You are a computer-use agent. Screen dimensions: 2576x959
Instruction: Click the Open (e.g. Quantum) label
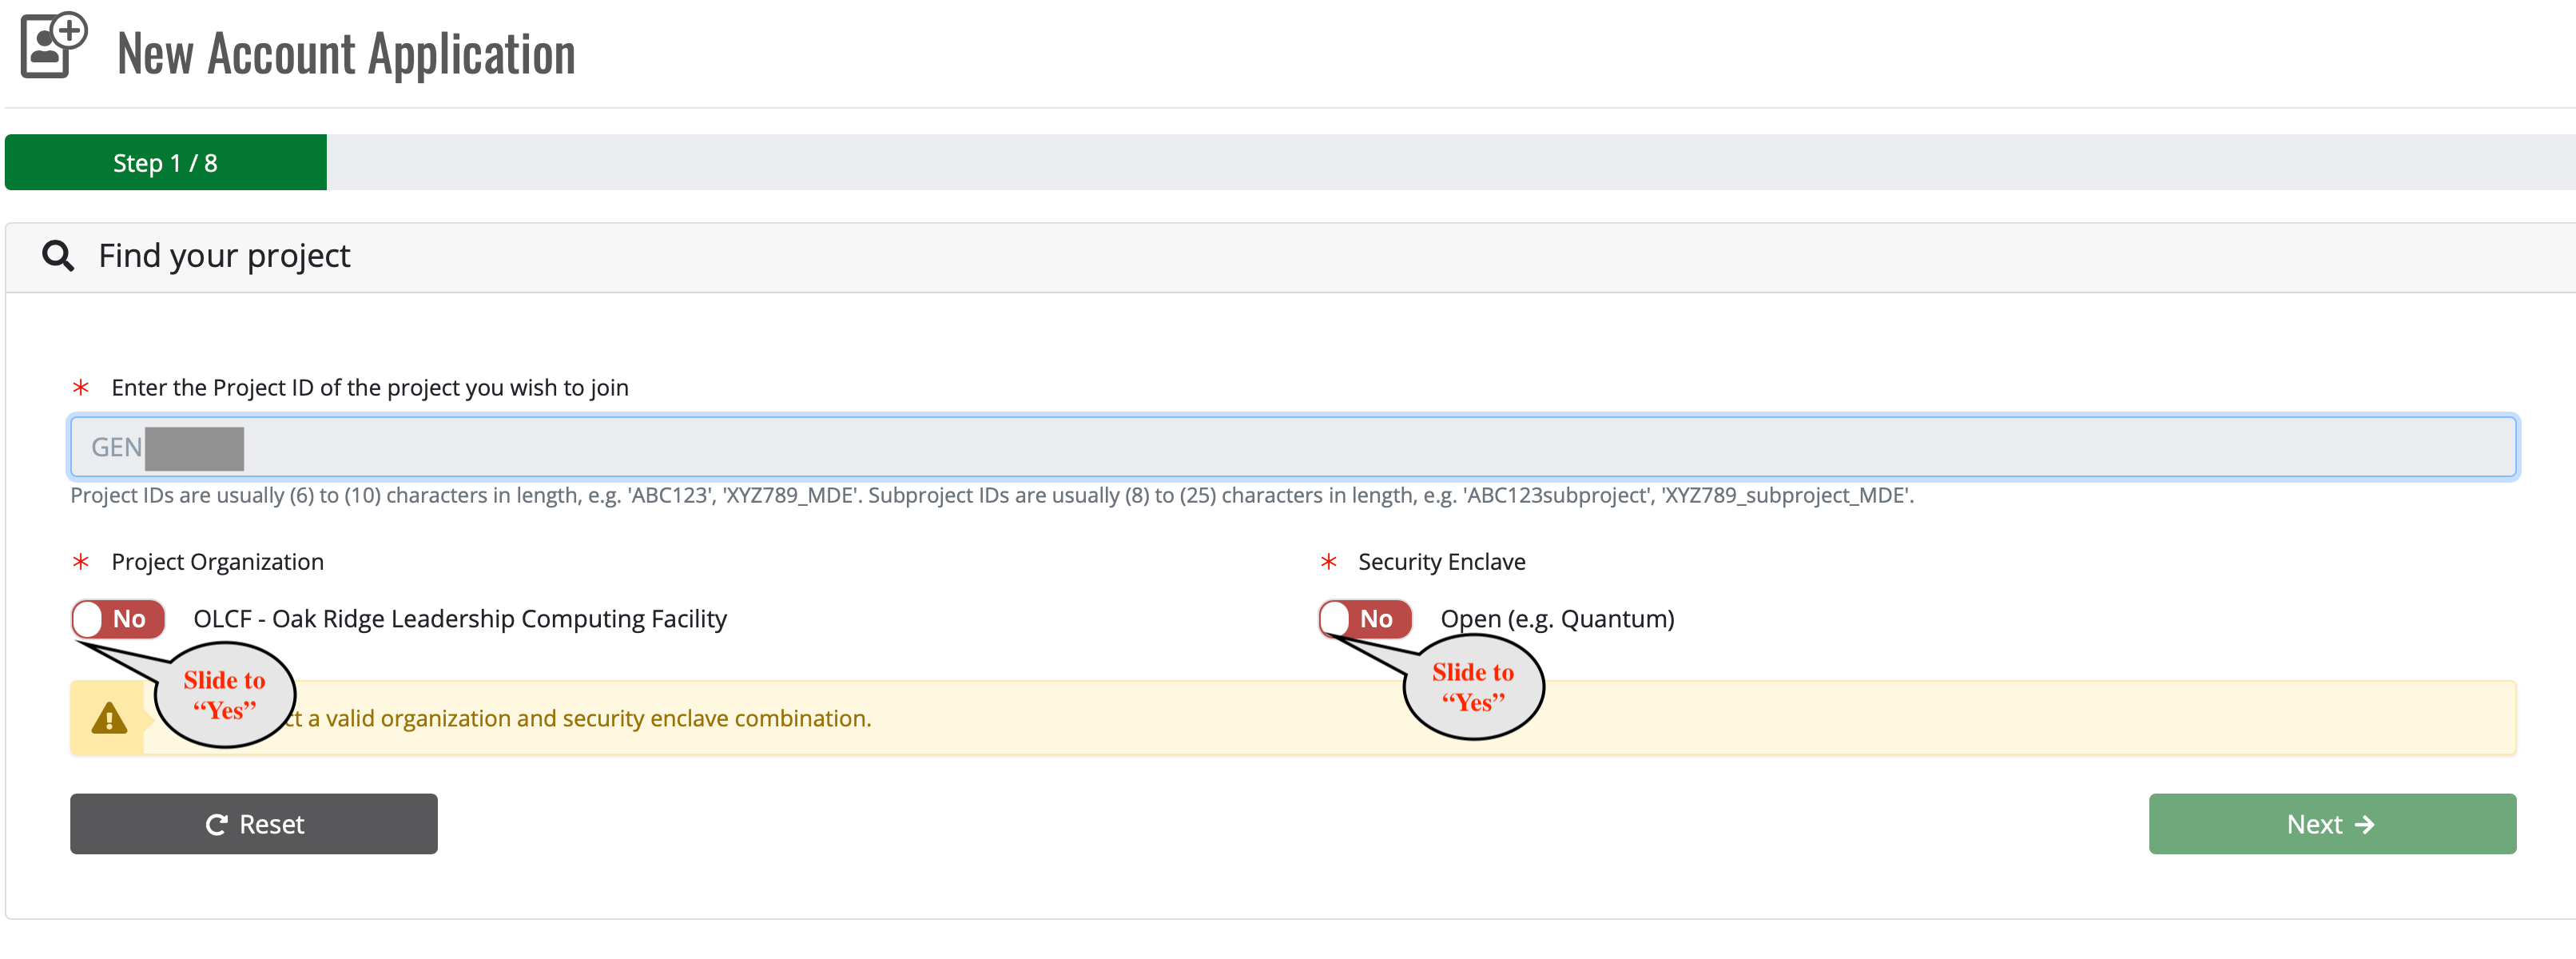(x=1557, y=619)
